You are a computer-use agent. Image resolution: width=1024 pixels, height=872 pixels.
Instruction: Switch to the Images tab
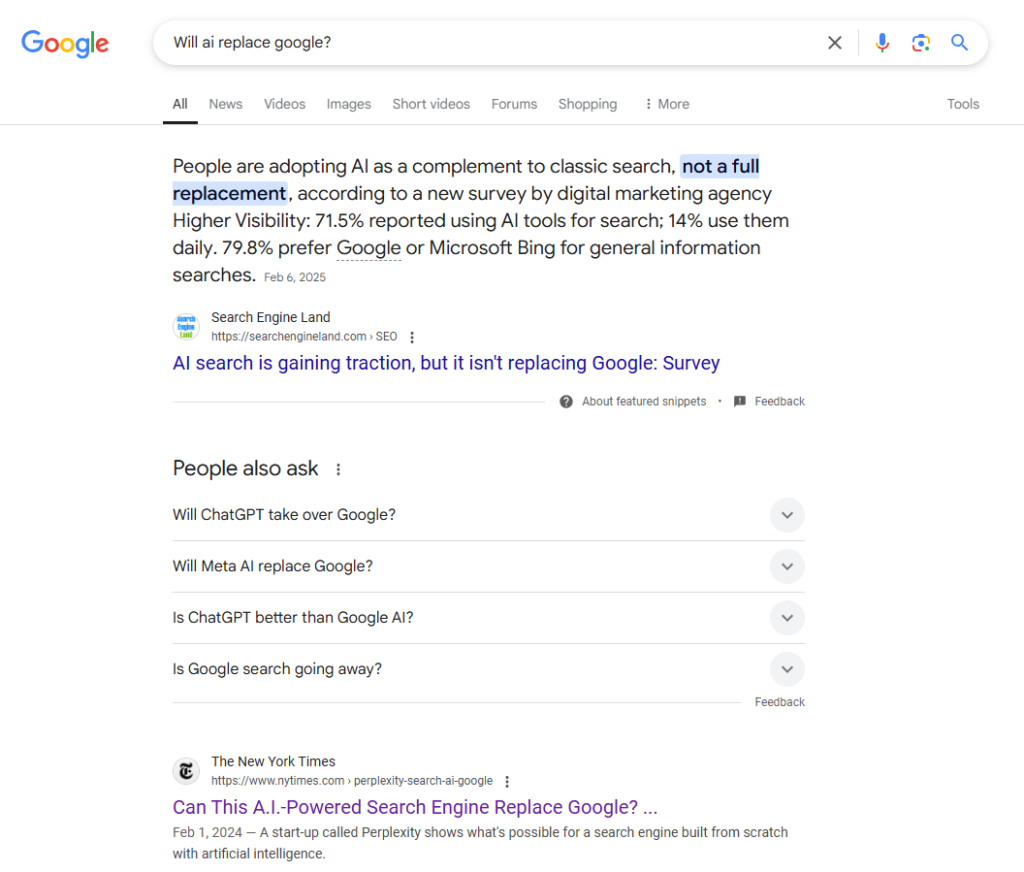(x=348, y=104)
